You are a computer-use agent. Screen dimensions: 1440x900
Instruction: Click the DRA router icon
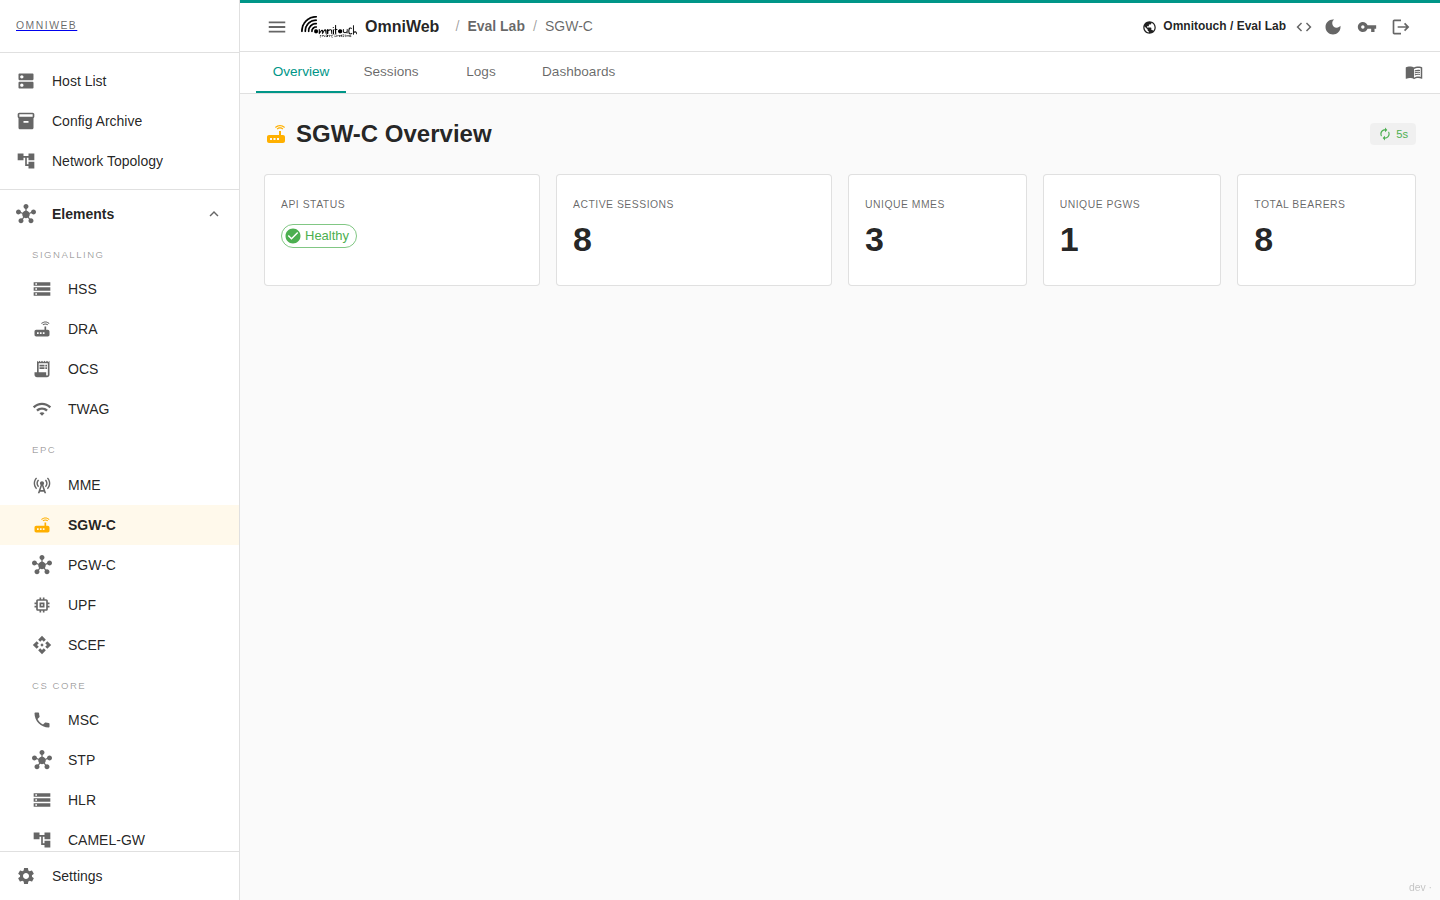click(42, 329)
